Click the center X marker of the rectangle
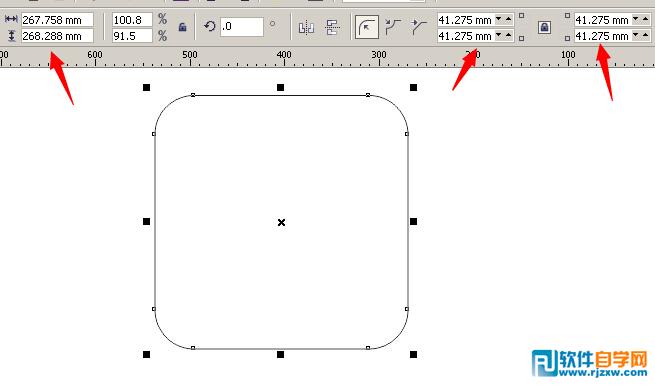This screenshot has width=655, height=386. [x=282, y=222]
